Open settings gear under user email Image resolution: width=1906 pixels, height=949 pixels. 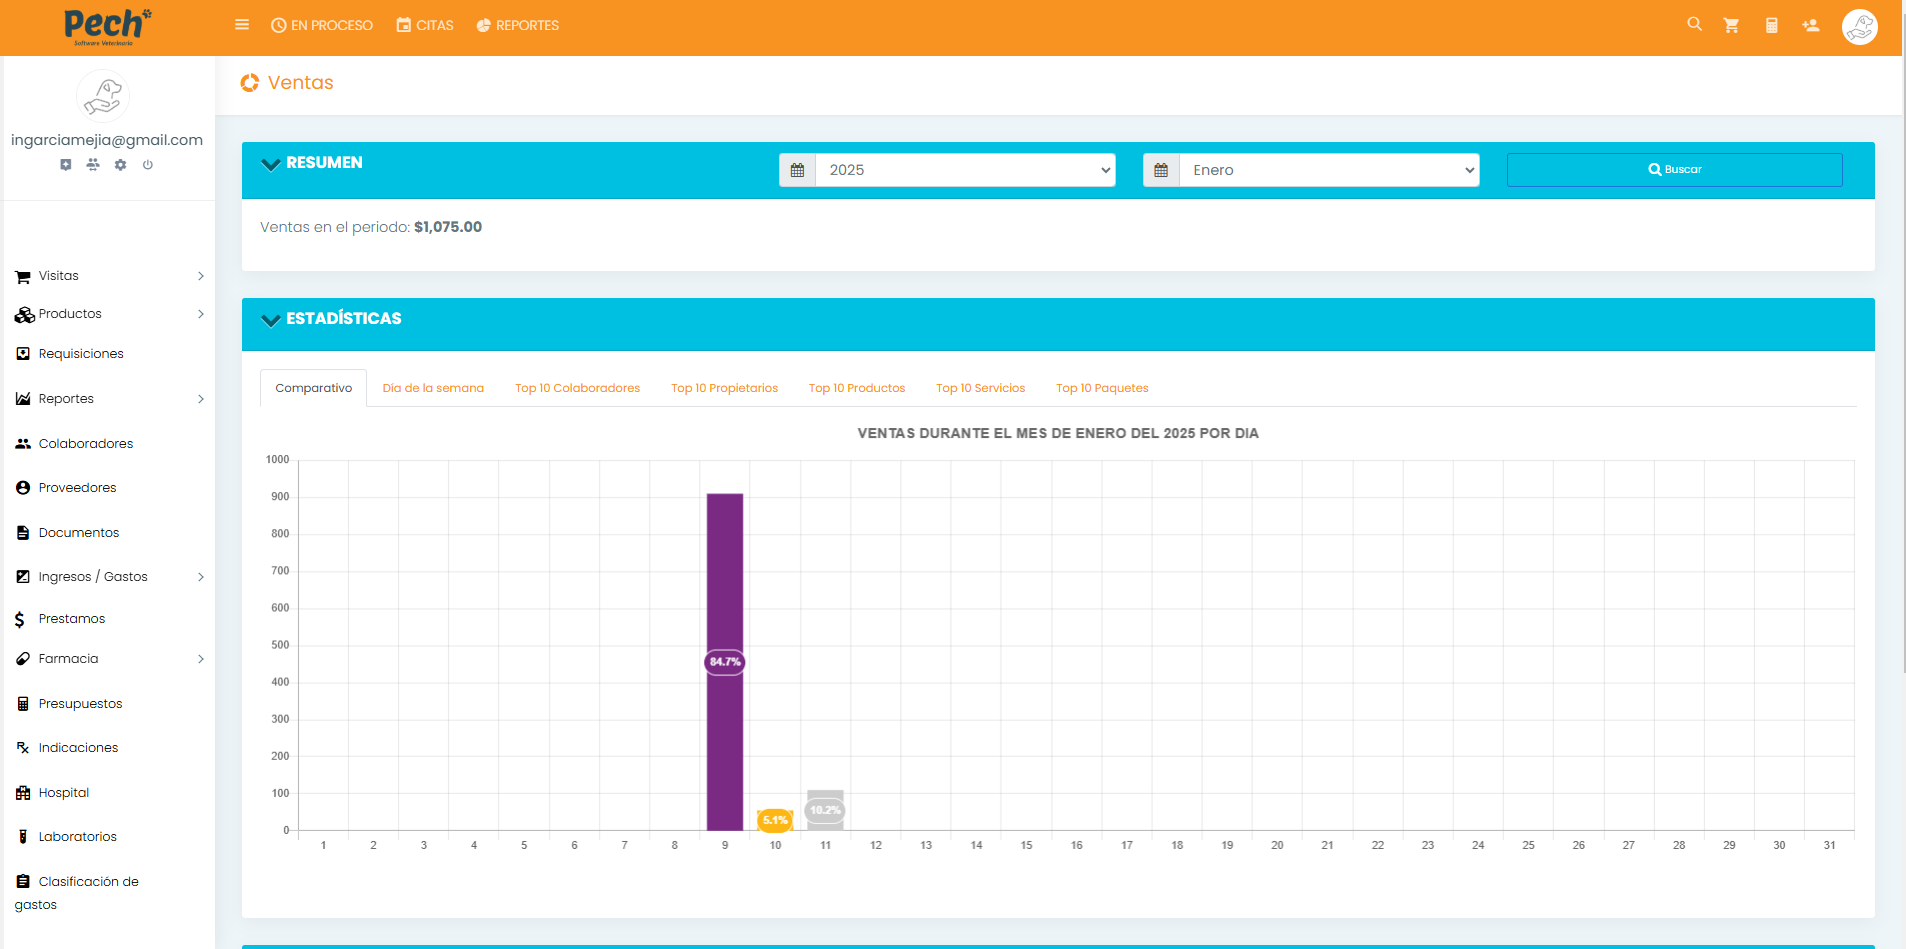click(x=120, y=165)
